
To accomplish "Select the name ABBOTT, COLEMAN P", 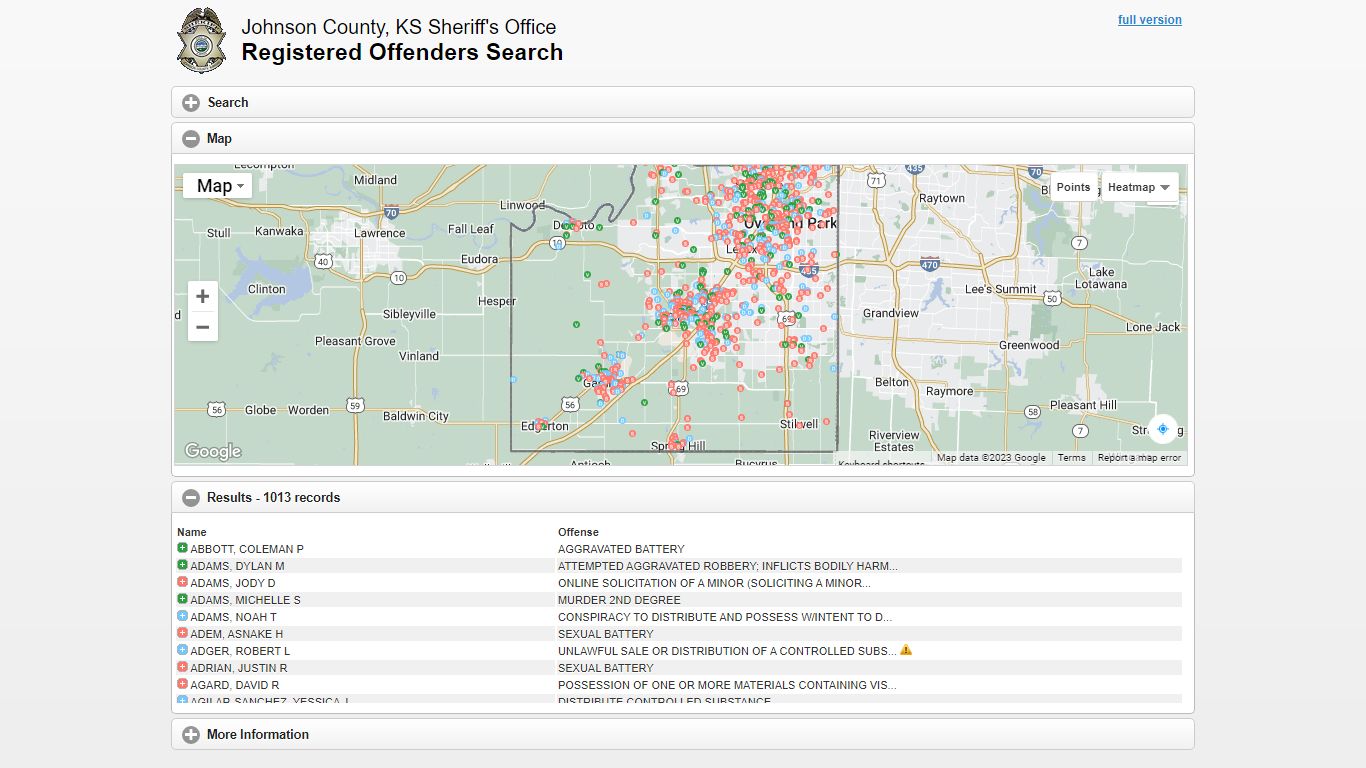I will click(247, 549).
